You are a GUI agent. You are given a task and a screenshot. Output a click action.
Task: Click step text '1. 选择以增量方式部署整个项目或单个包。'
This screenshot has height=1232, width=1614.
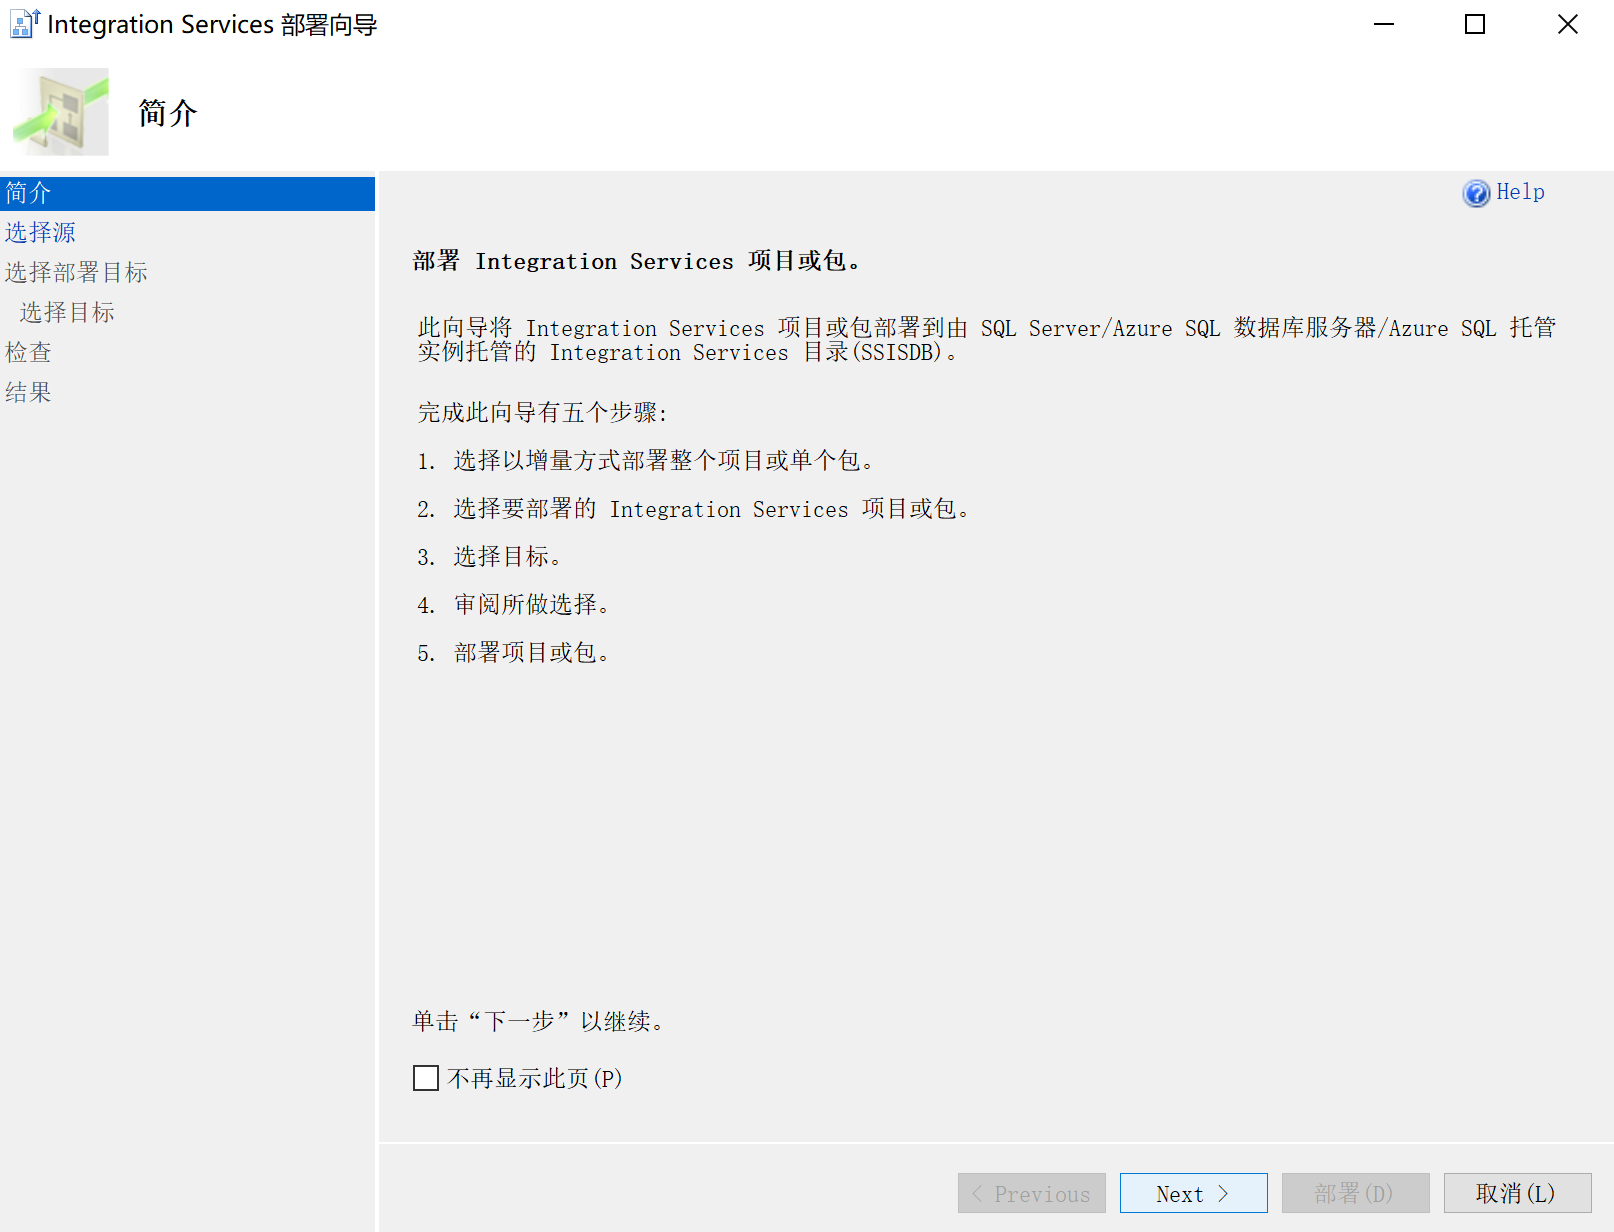coord(646,460)
